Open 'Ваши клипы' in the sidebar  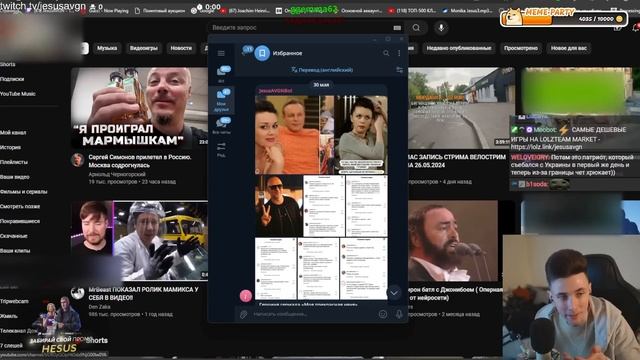click(x=15, y=251)
